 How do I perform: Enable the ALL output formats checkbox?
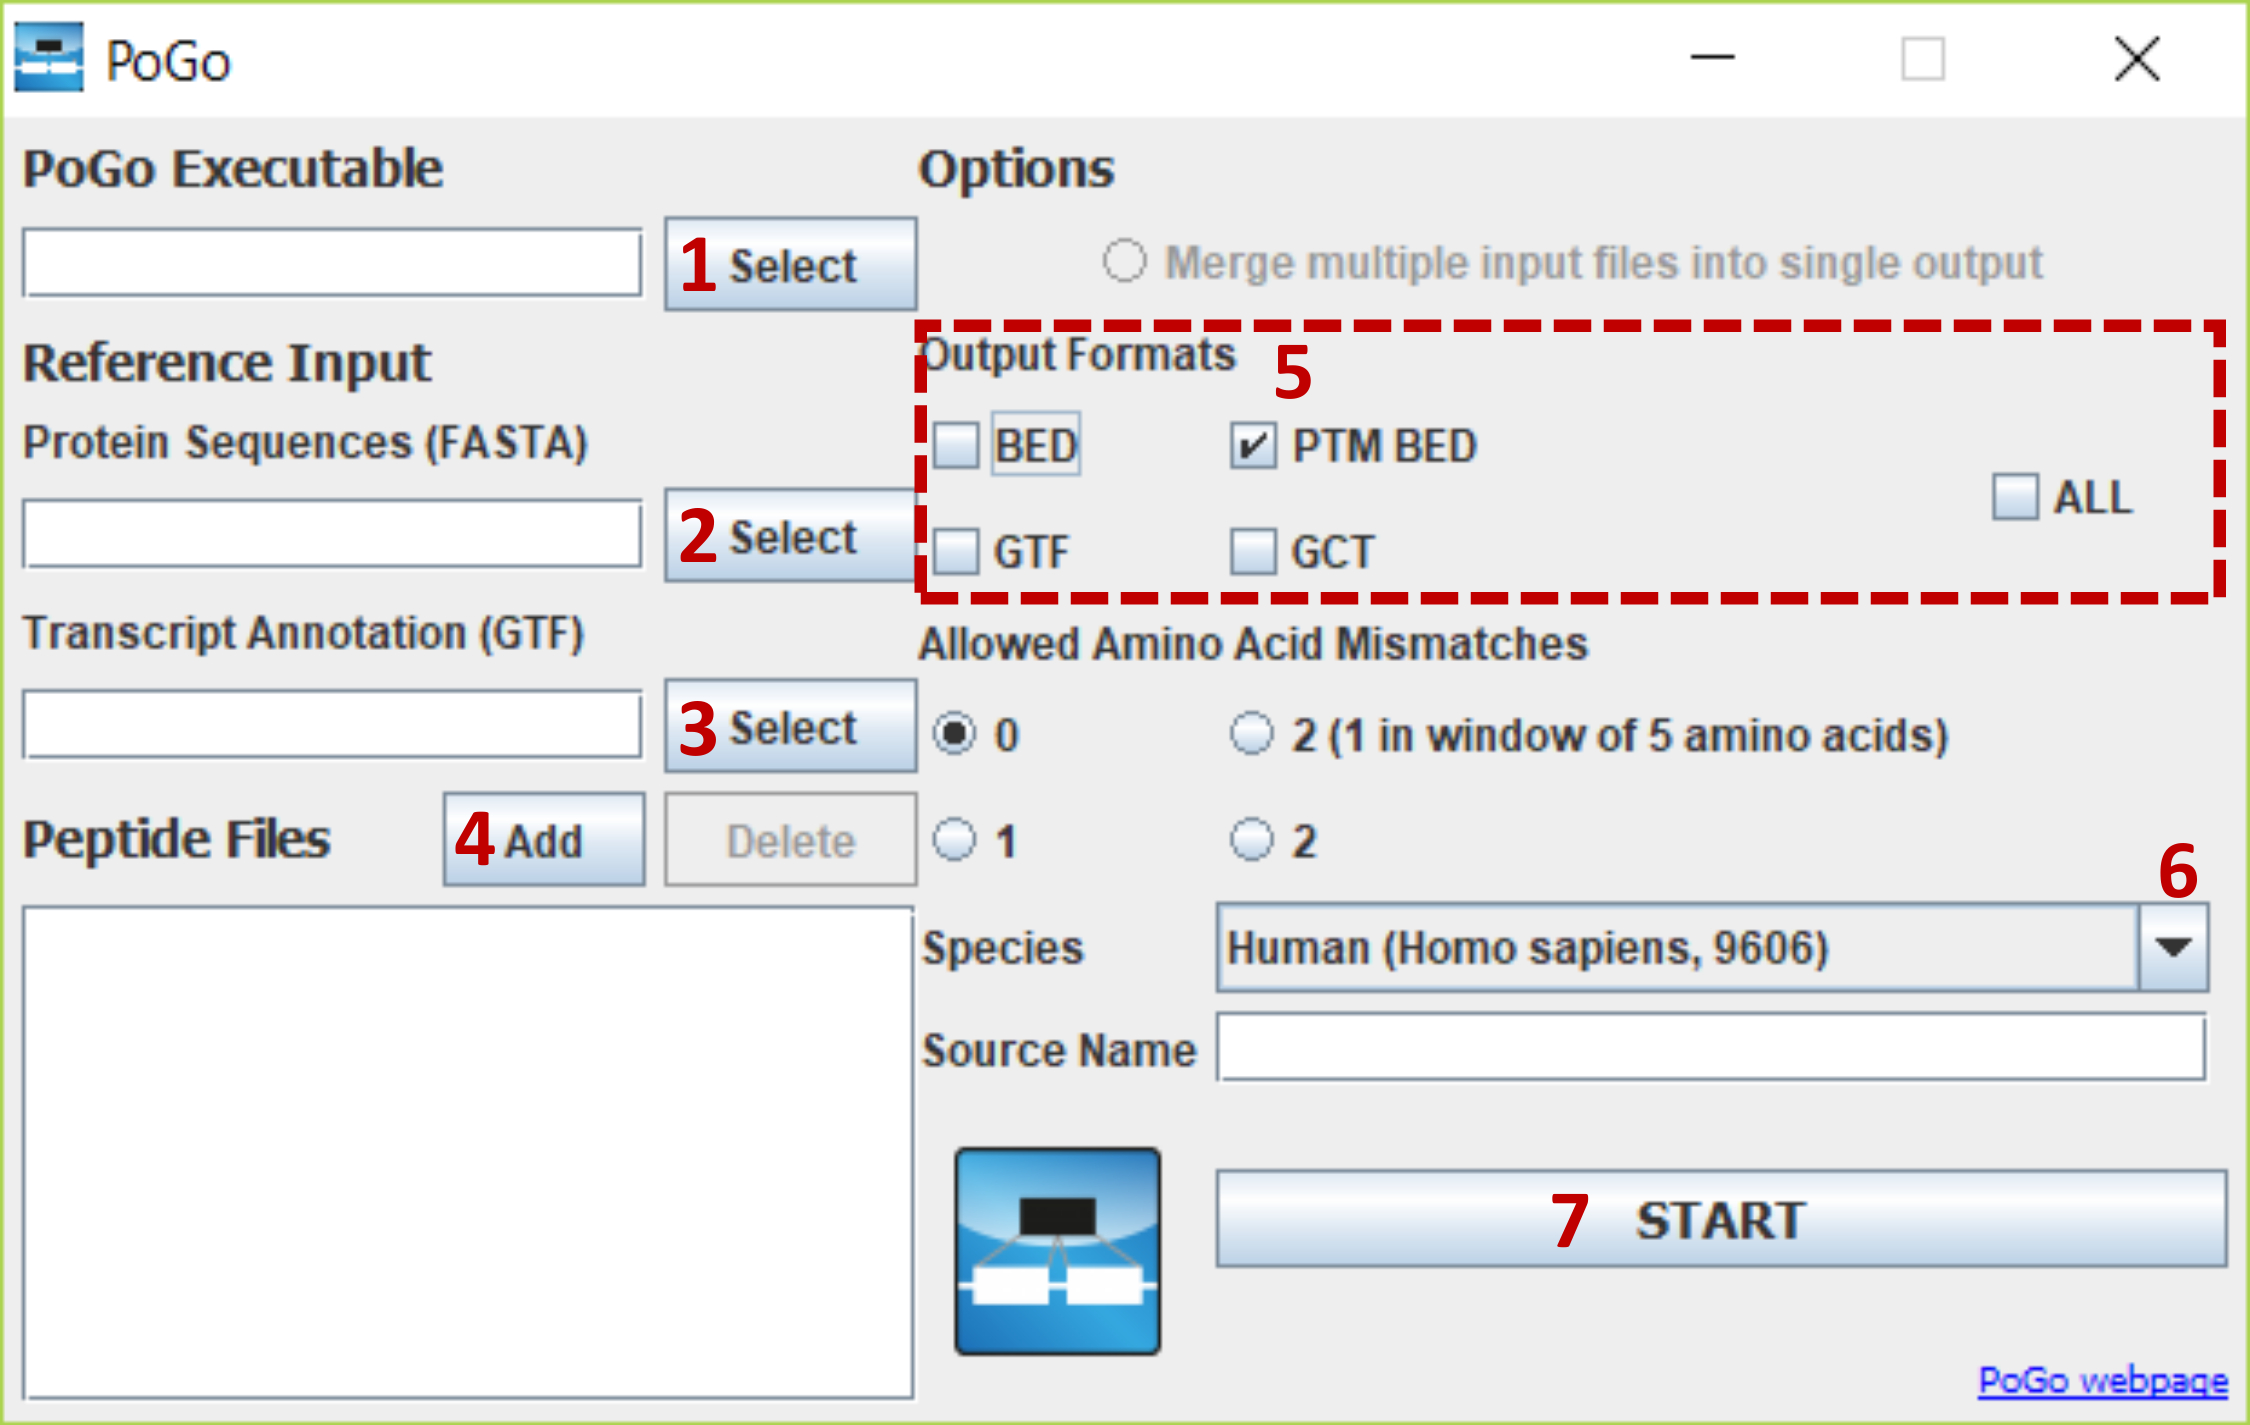pos(2014,497)
